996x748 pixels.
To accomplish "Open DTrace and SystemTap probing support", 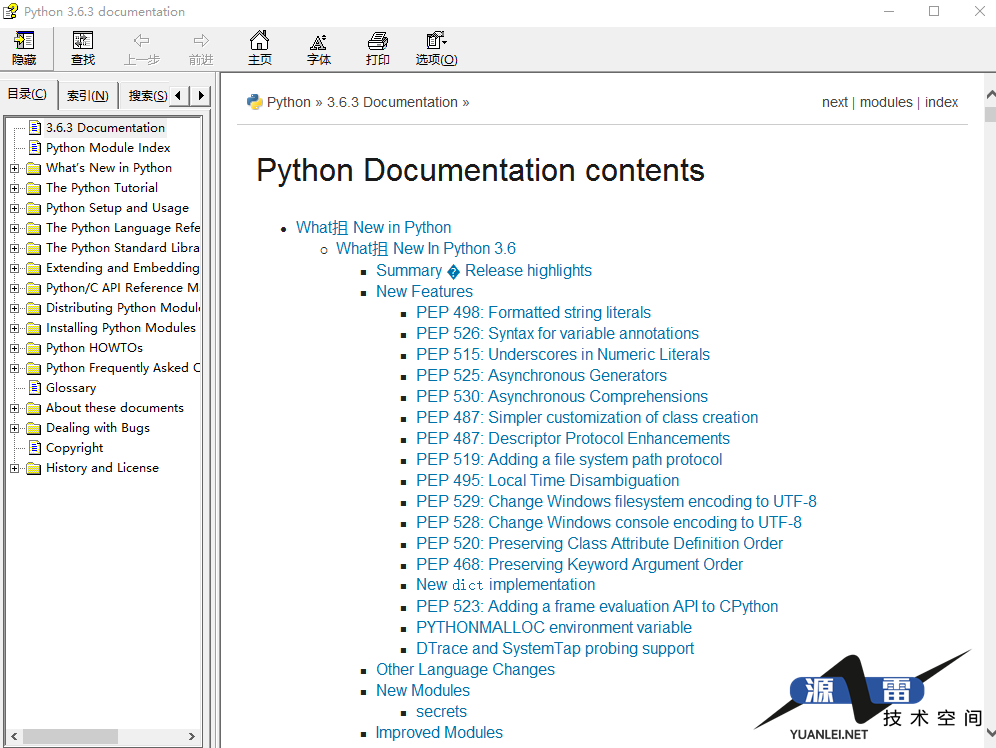I will [x=555, y=648].
